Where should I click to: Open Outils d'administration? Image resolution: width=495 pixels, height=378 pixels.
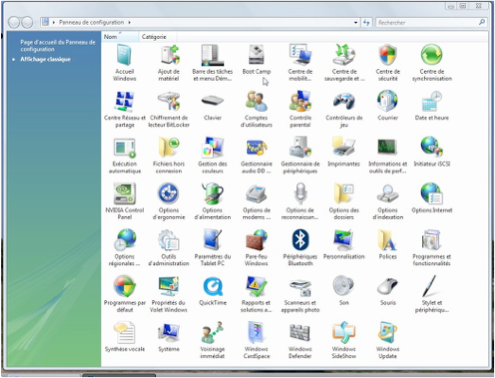point(169,247)
